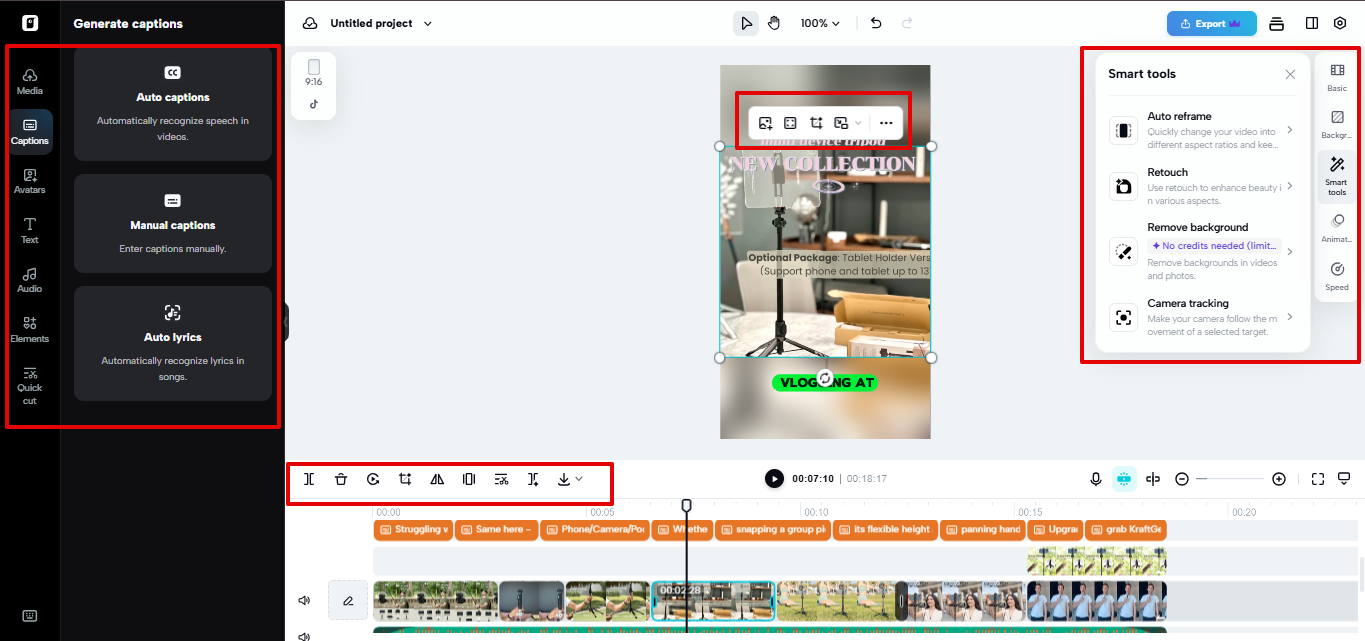Click the mirror flip icon in timeline toolbar
The image size is (1365, 641).
pyautogui.click(x=437, y=478)
